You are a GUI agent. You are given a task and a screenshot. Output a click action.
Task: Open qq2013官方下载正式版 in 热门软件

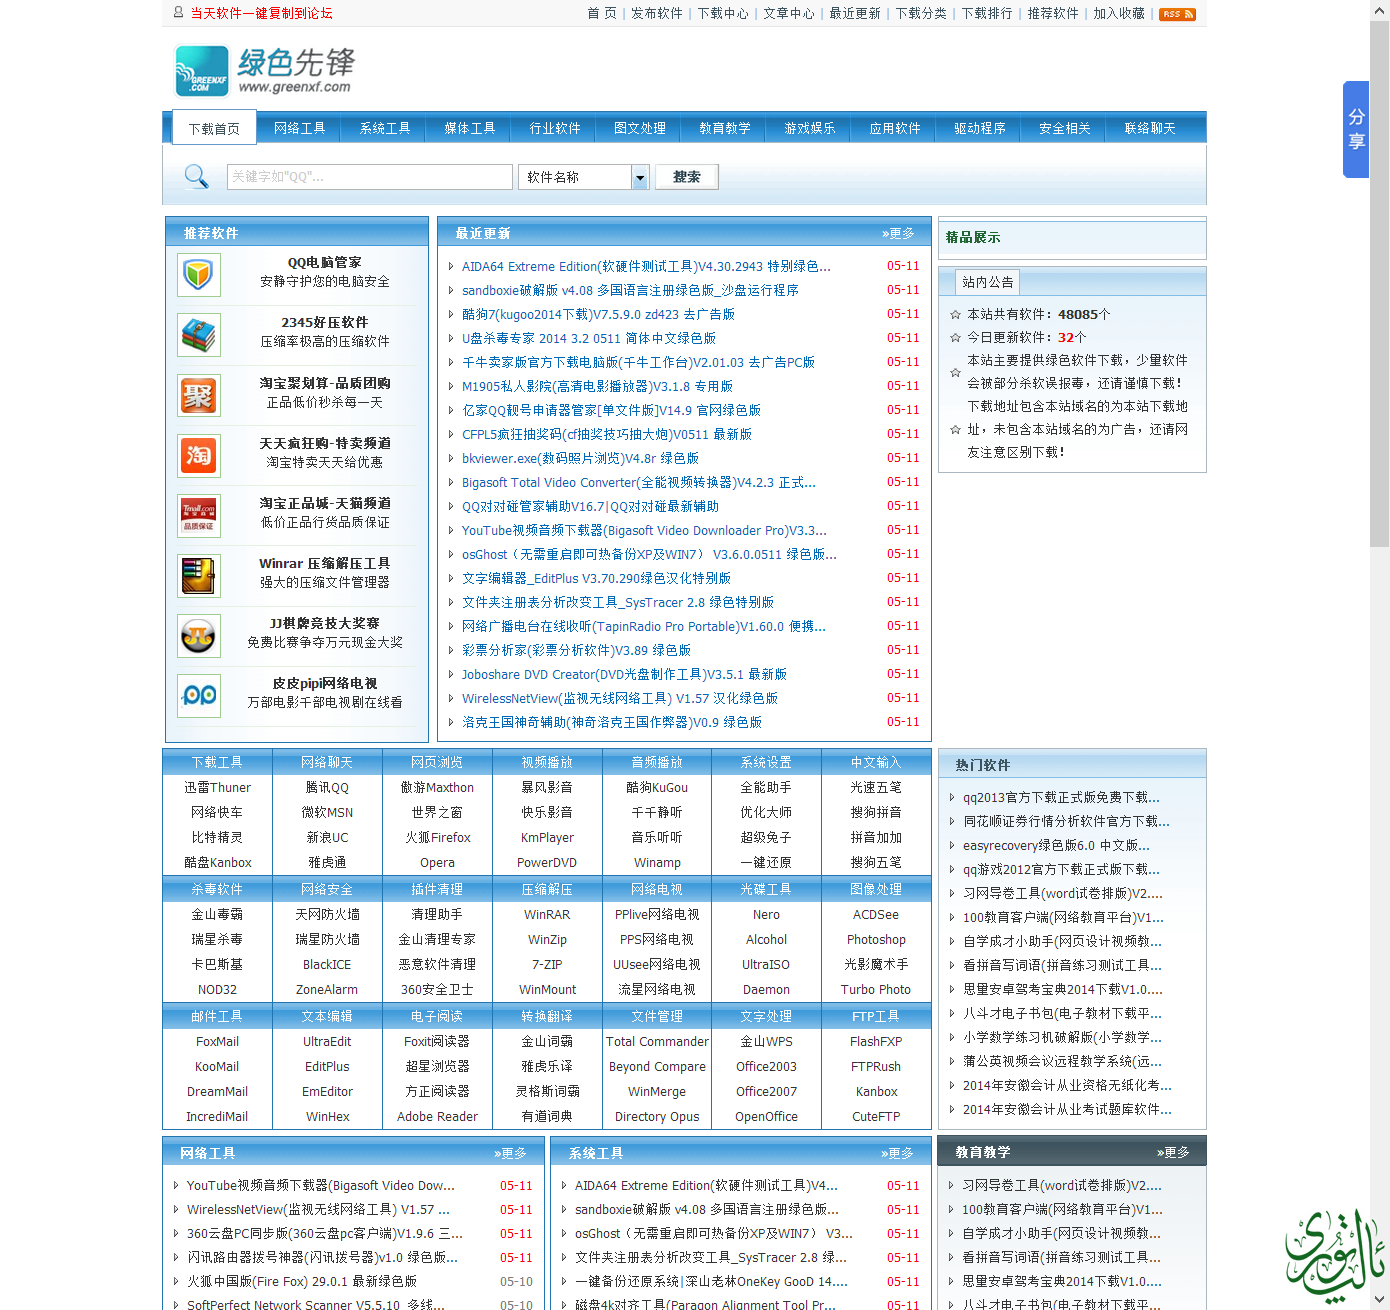pyautogui.click(x=1061, y=797)
